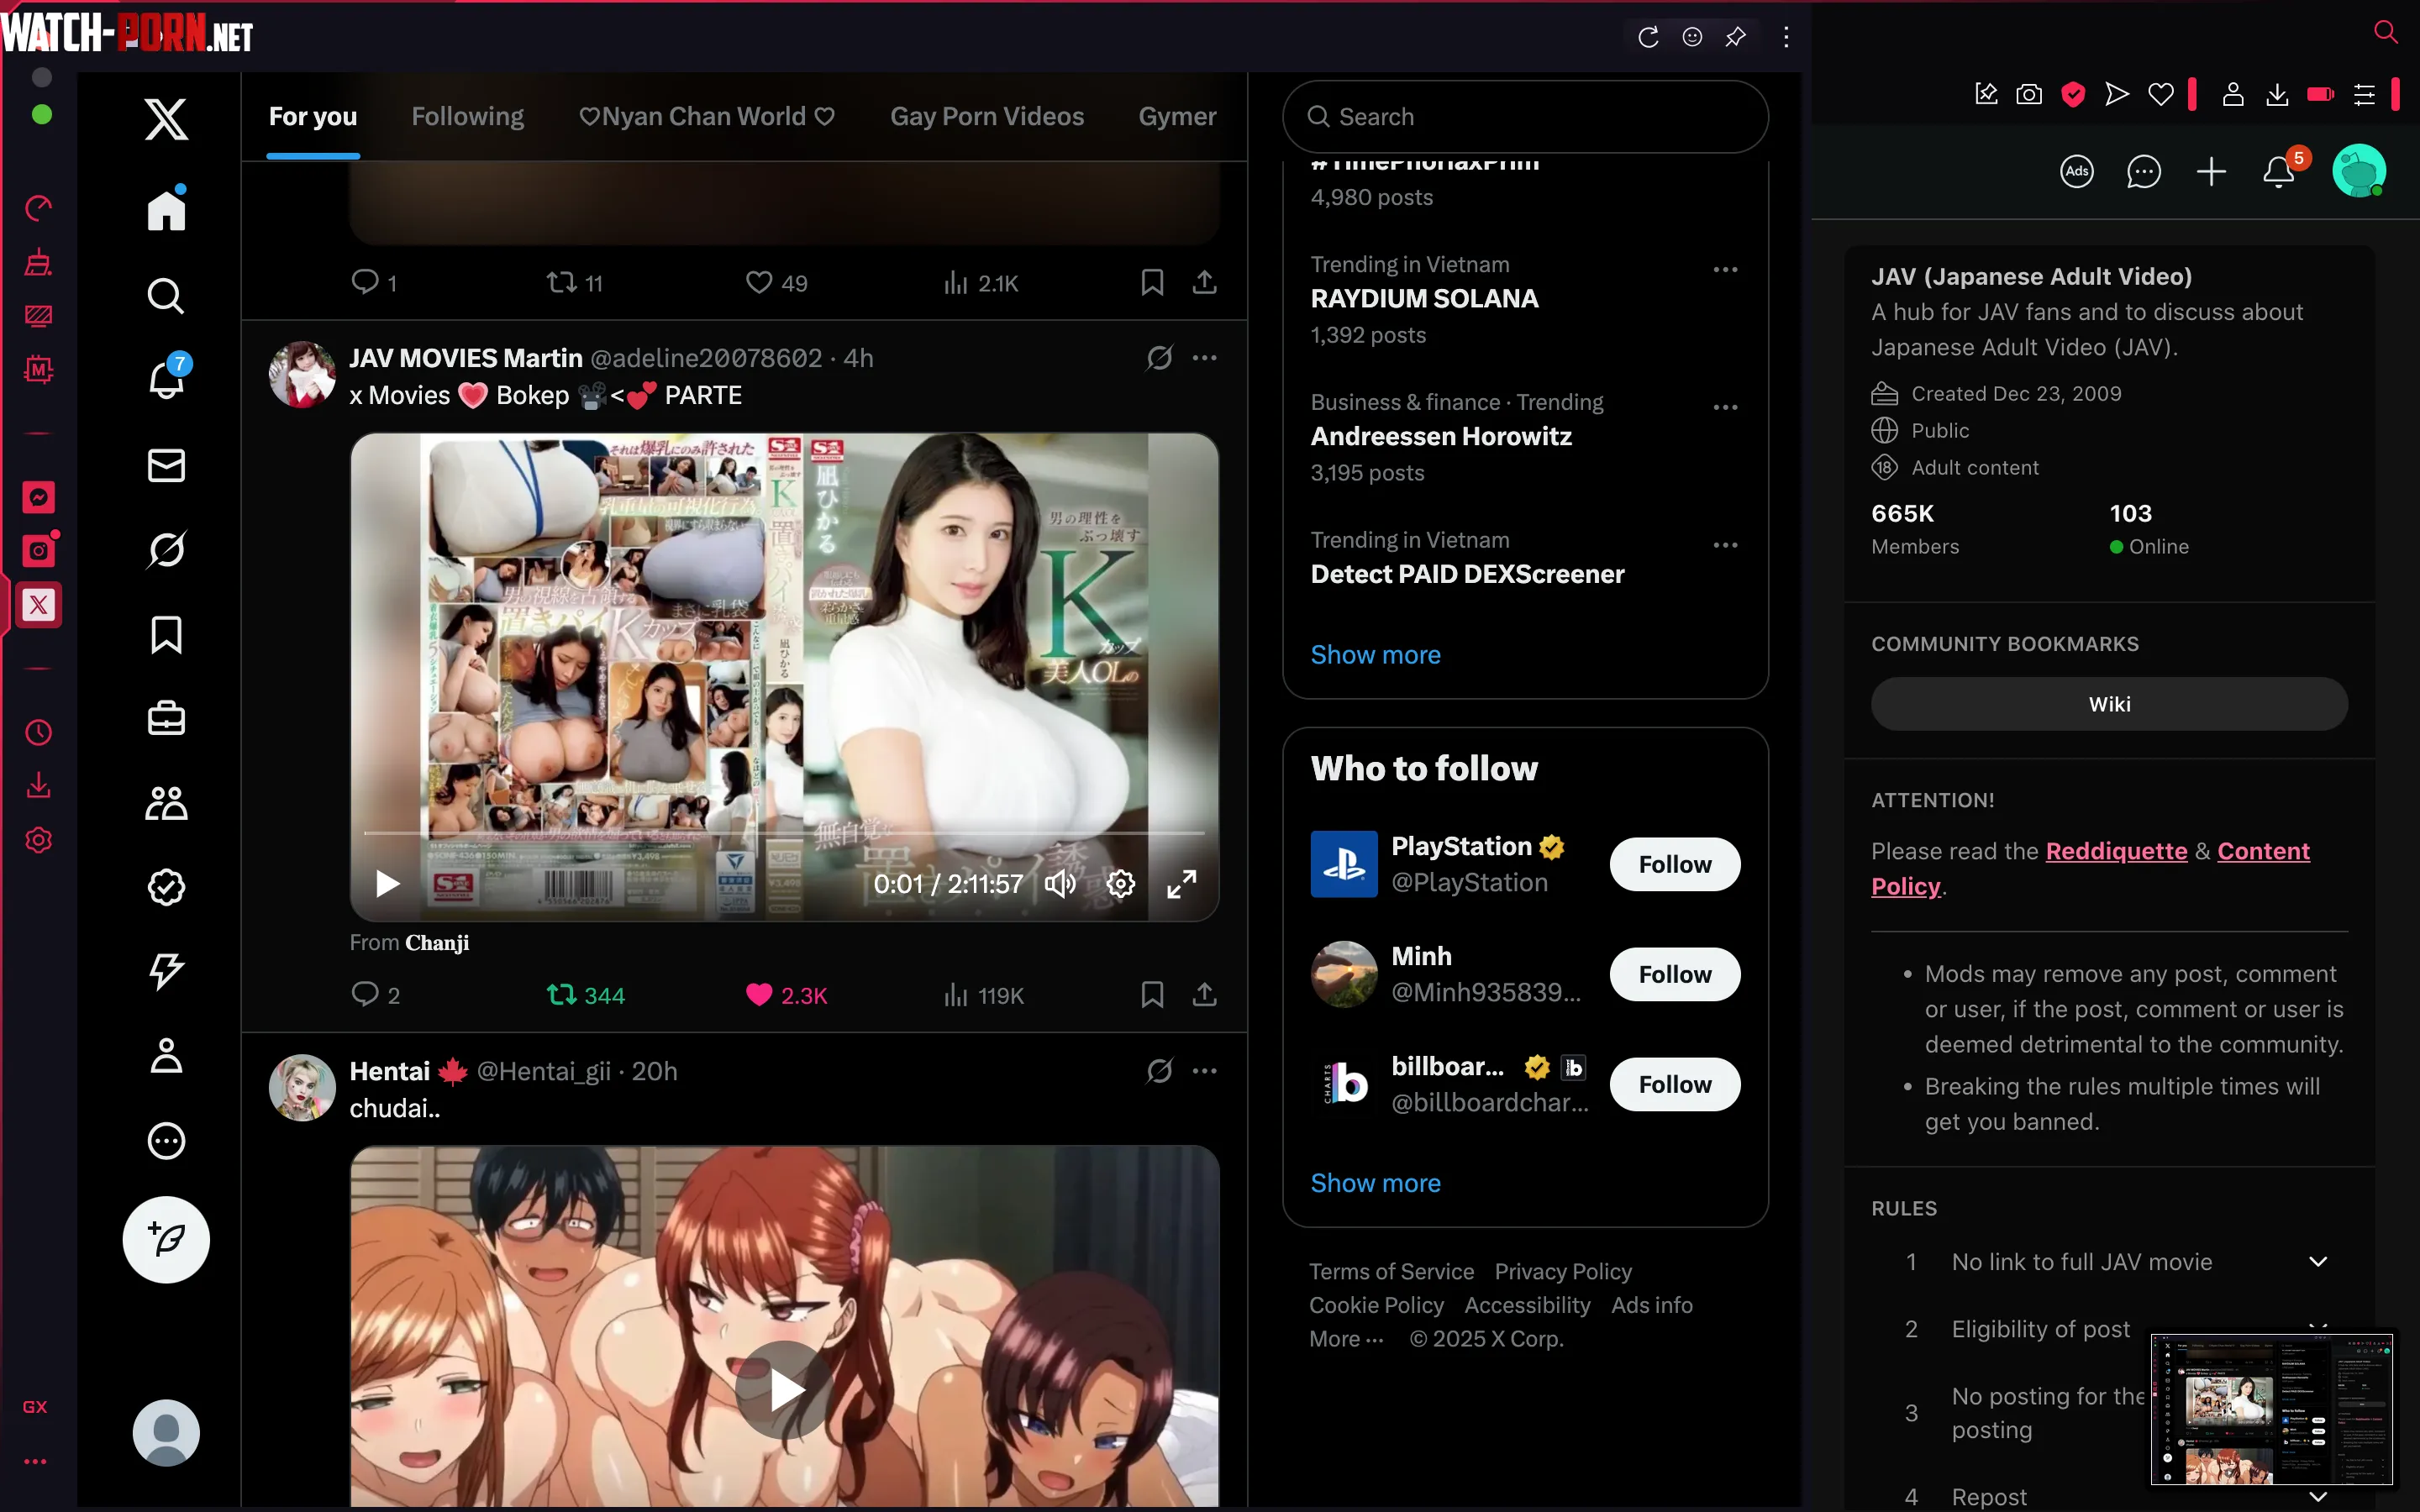This screenshot has height=1512, width=2420.
Task: Open video settings gear menu
Action: click(x=1120, y=883)
